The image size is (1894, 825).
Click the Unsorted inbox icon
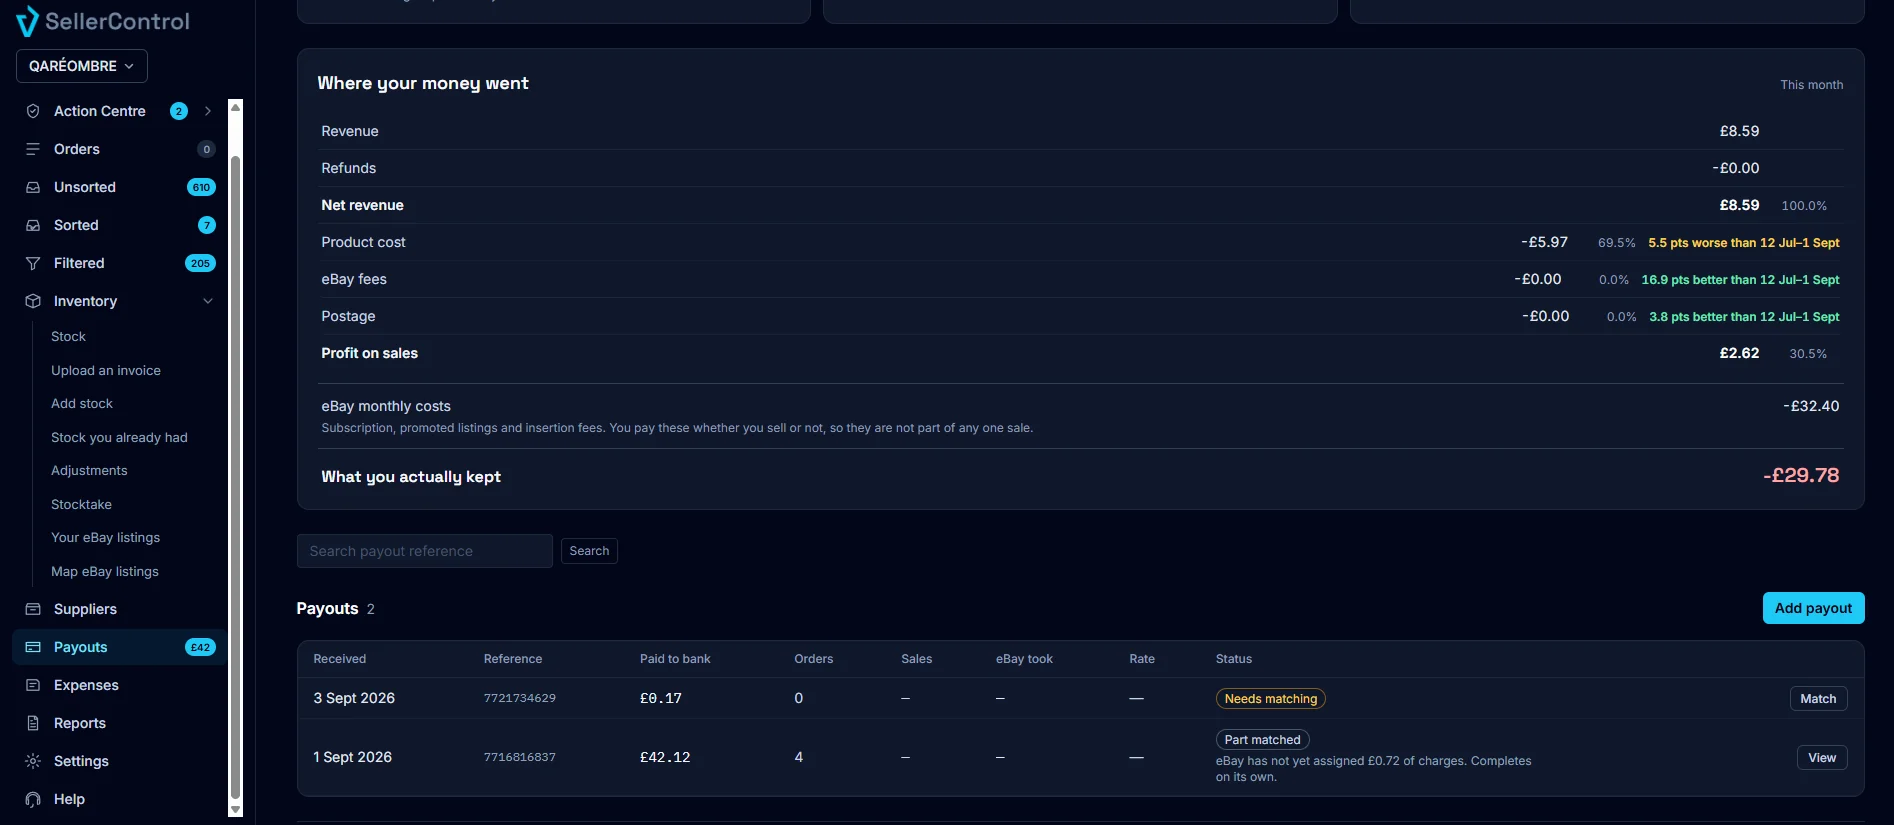click(x=33, y=187)
